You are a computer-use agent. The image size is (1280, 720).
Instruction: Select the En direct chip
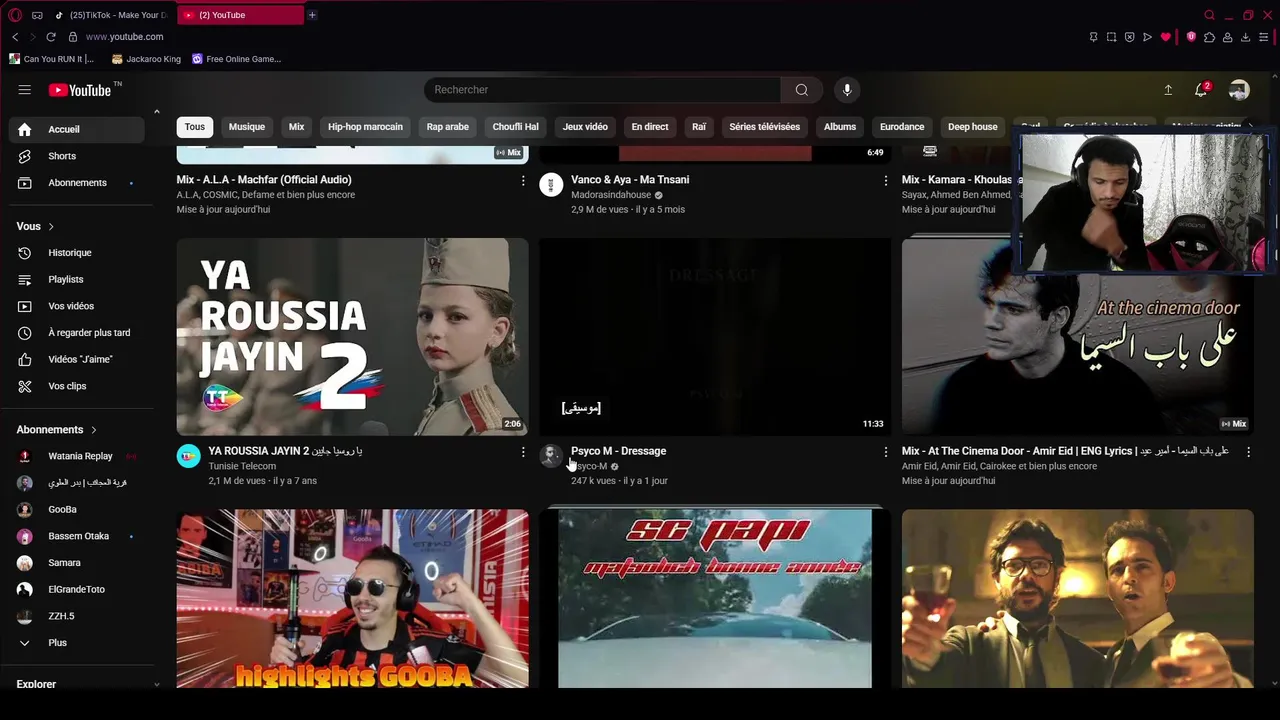click(x=650, y=127)
